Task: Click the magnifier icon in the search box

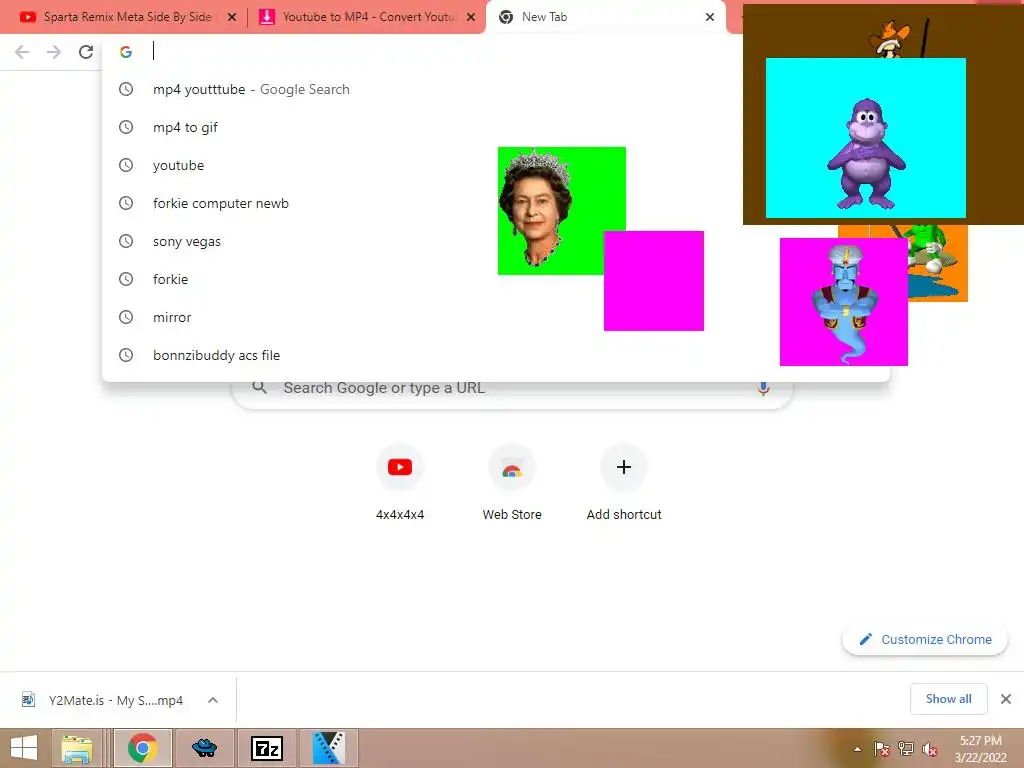Action: coord(259,388)
